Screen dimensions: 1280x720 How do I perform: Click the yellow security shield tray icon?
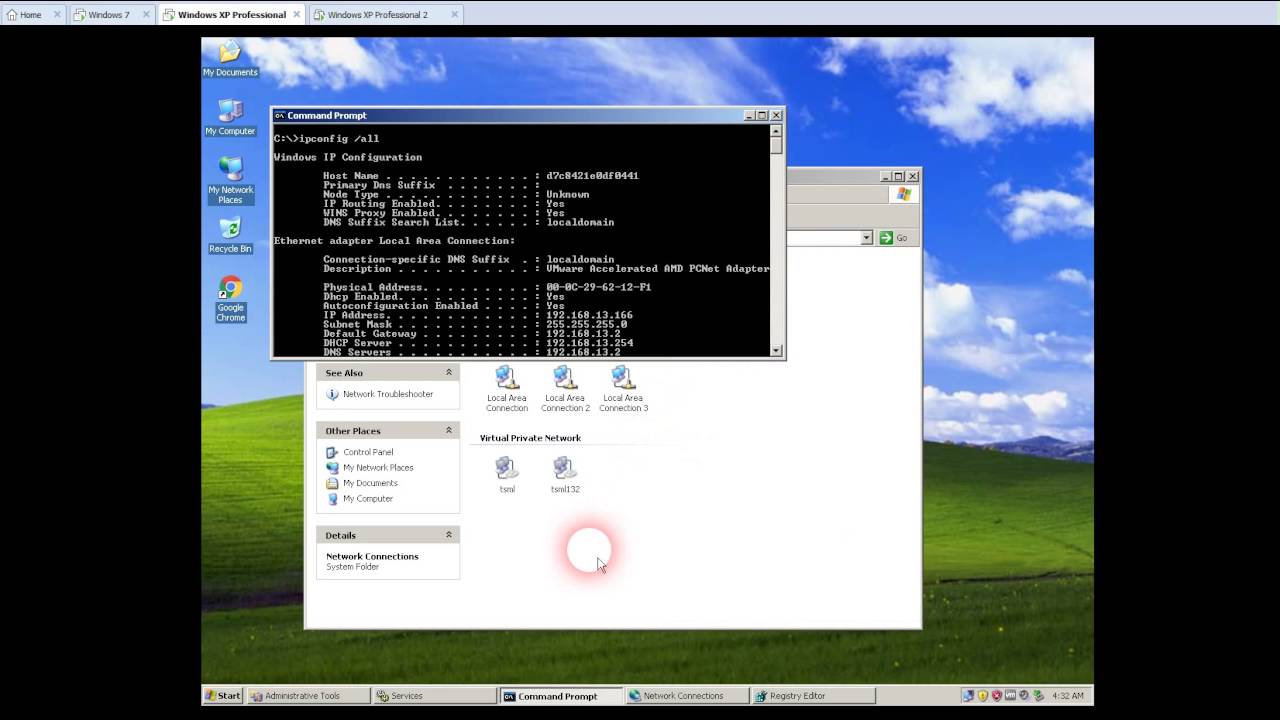982,696
